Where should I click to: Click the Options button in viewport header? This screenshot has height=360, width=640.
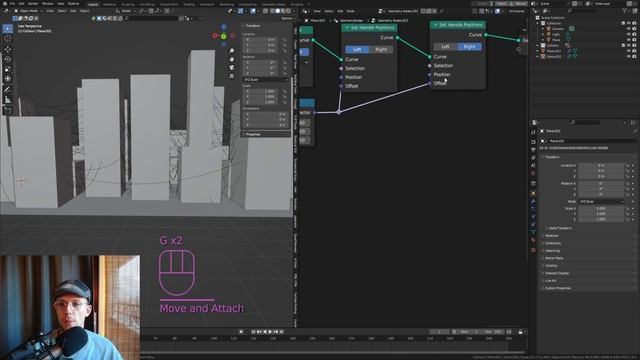click(x=287, y=18)
